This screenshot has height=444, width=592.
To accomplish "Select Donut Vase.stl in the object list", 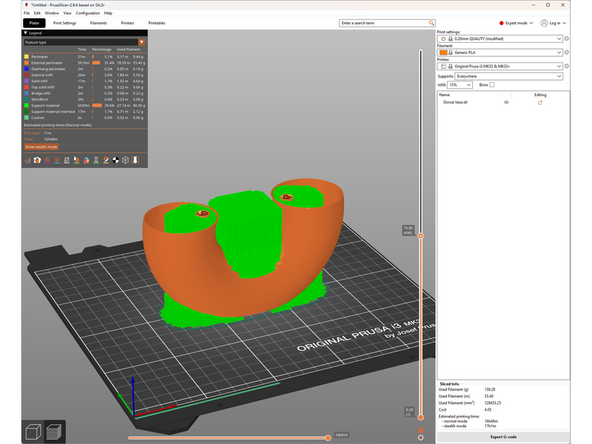I will click(x=455, y=102).
